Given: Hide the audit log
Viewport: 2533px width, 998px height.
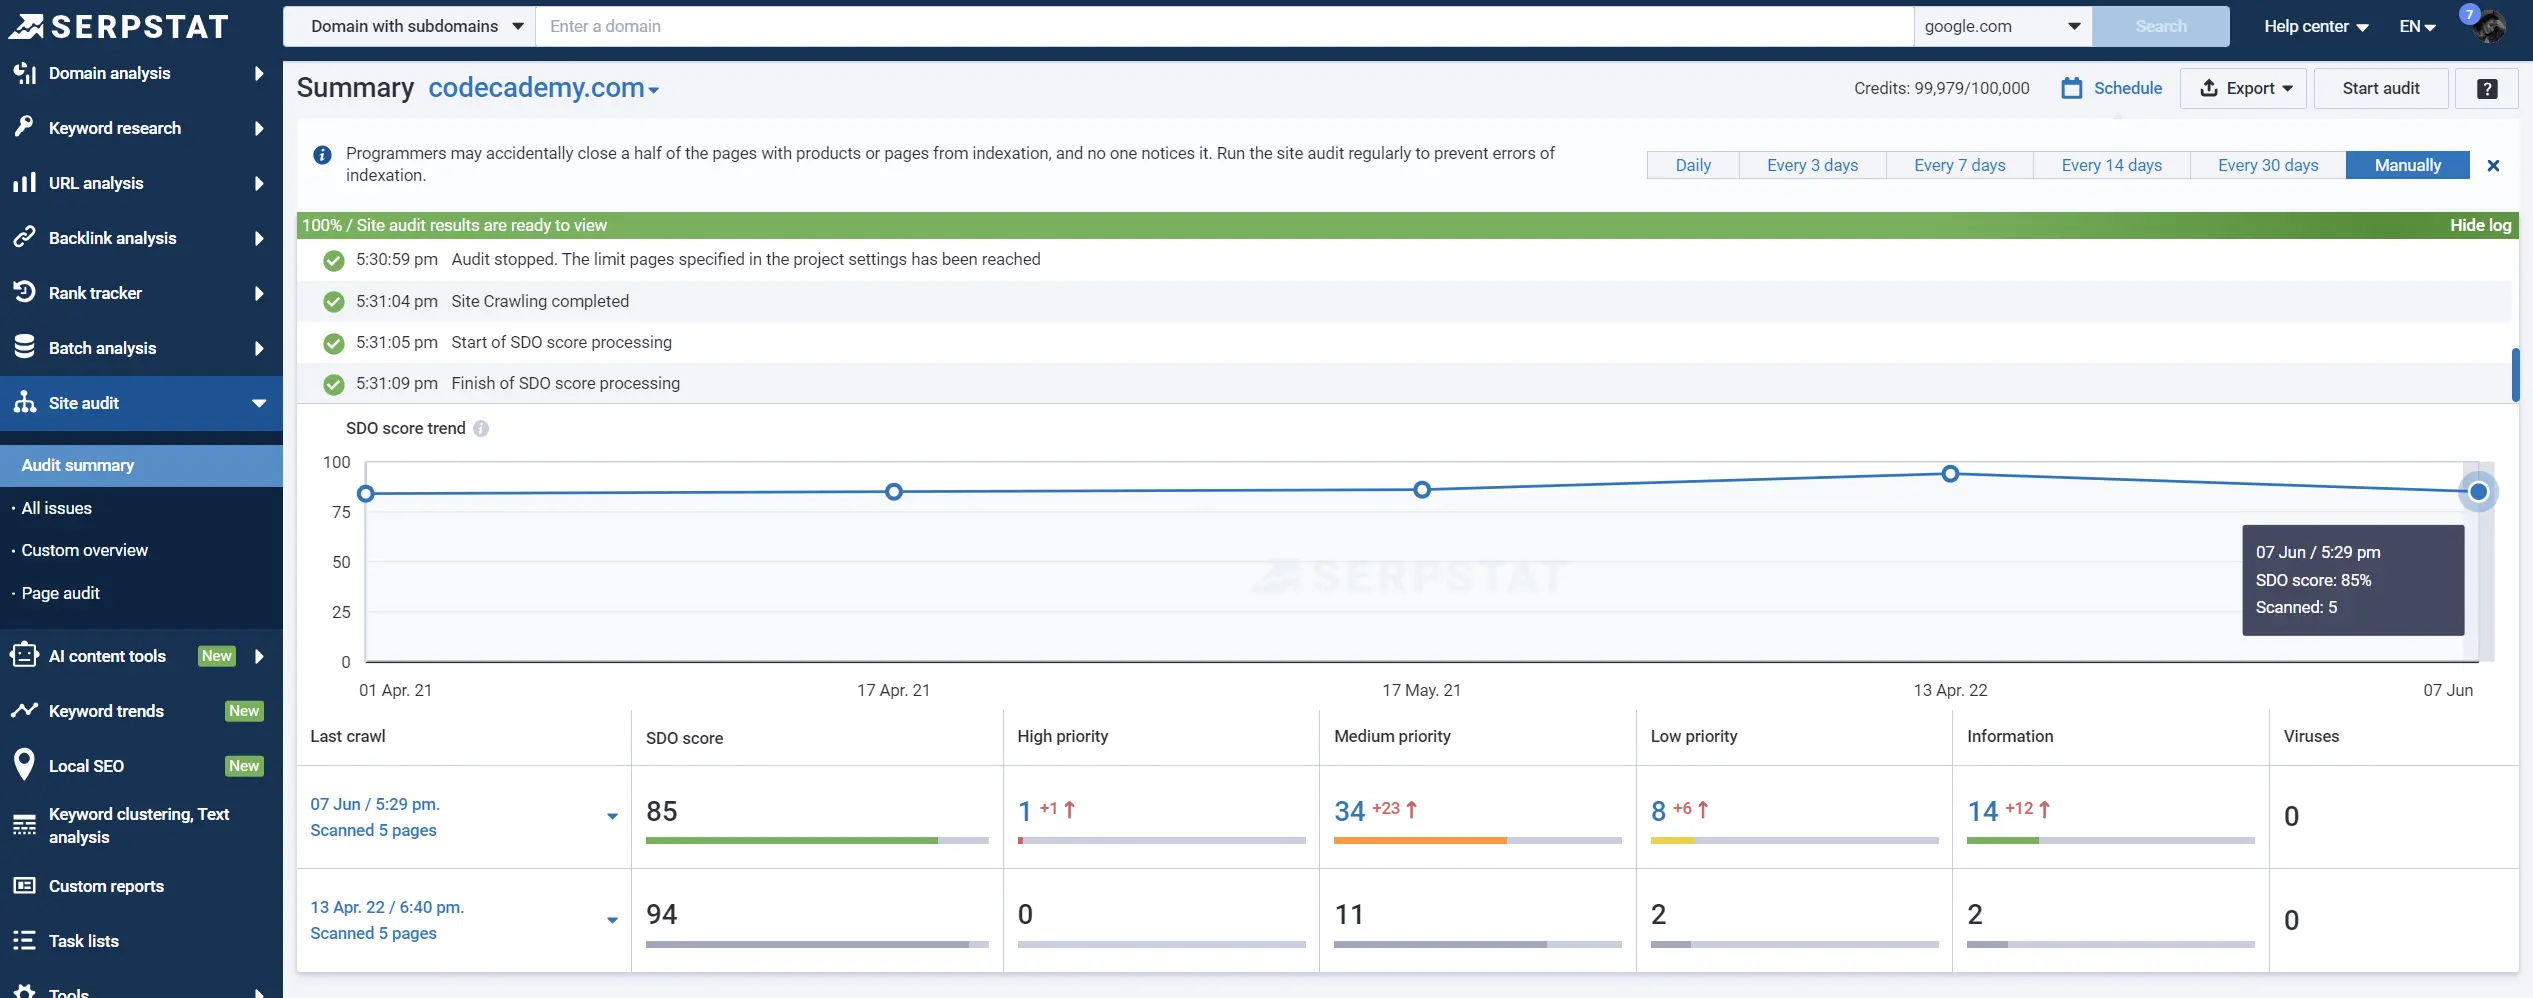Looking at the screenshot, I should tap(2481, 225).
